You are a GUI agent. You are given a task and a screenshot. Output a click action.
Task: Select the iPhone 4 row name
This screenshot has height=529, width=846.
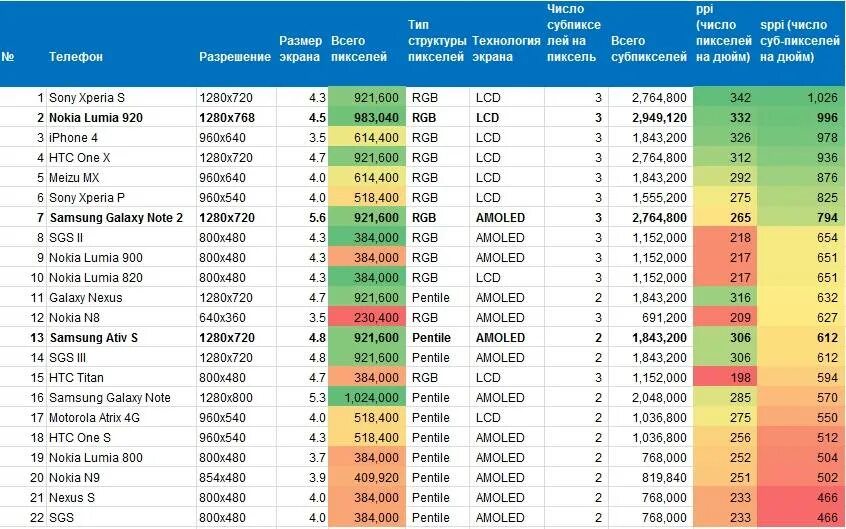121,138
